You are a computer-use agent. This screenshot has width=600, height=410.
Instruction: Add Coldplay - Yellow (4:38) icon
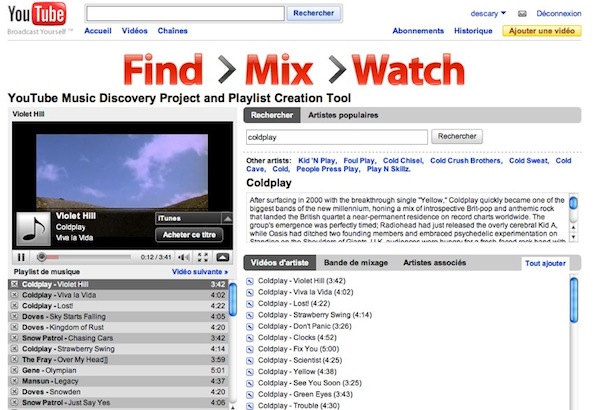coord(250,372)
